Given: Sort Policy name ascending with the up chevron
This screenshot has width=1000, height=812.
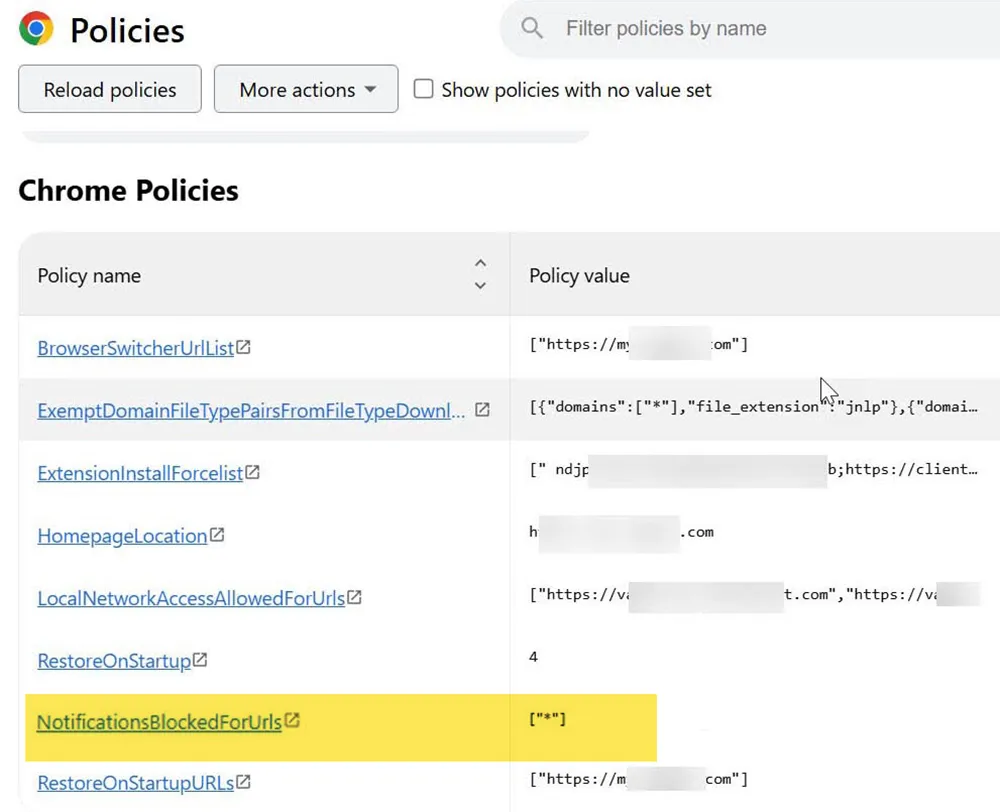Looking at the screenshot, I should [x=480, y=263].
